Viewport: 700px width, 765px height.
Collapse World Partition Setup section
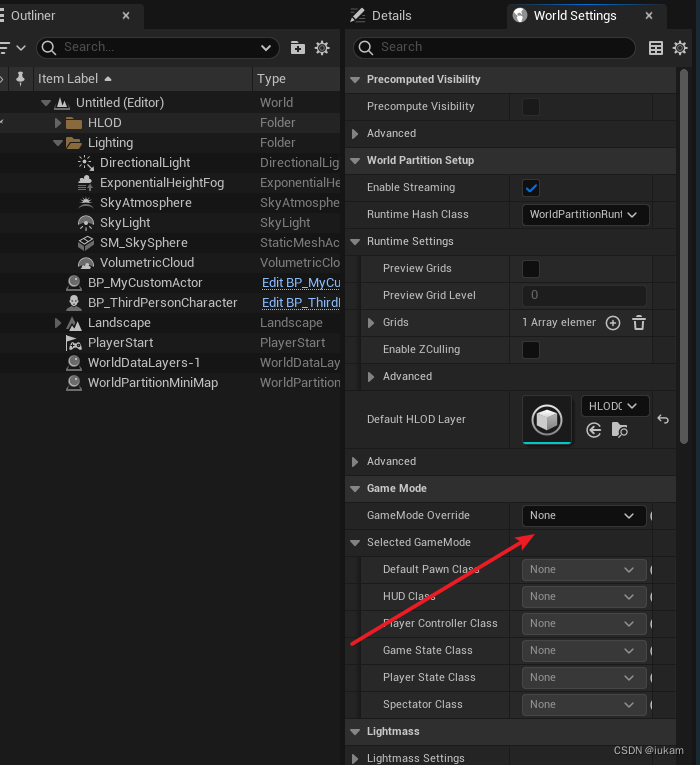point(355,161)
